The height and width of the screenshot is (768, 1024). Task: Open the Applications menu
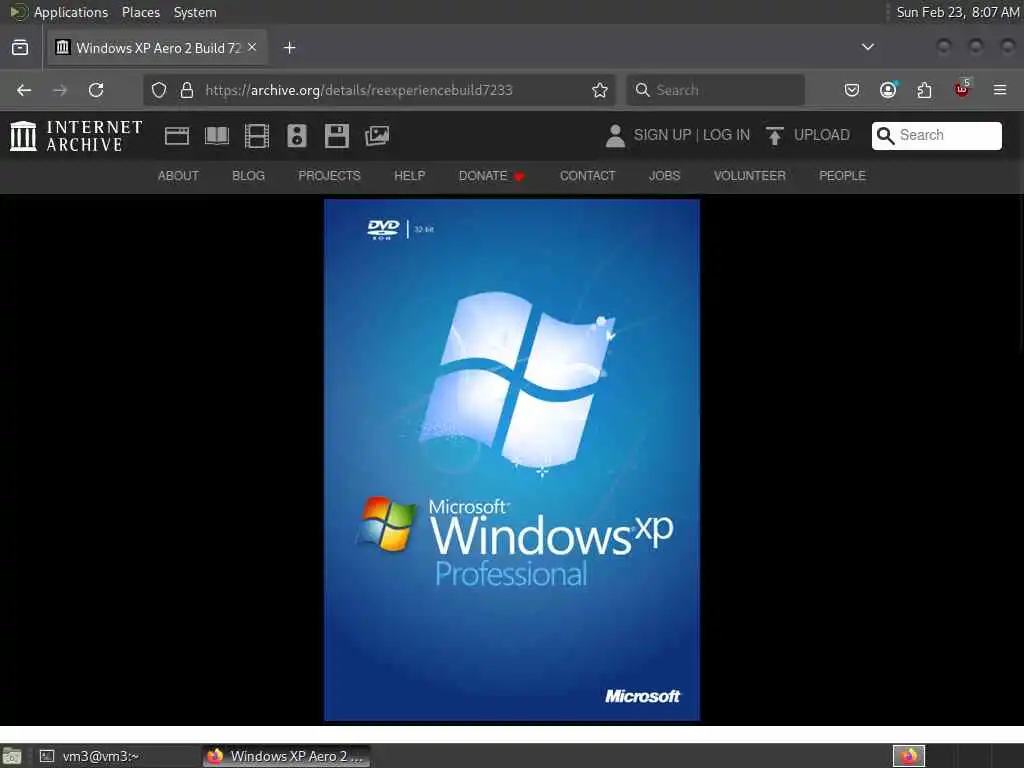[59, 12]
